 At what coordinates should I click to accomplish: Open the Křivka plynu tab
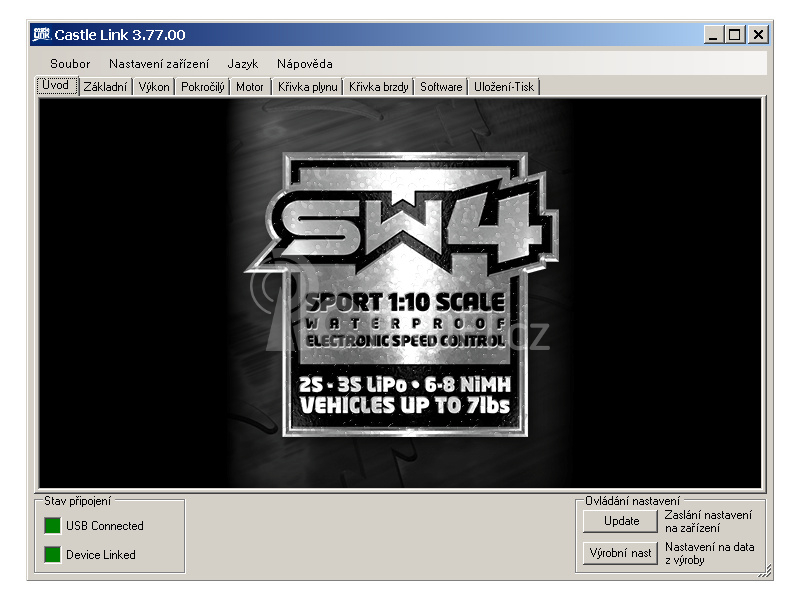(308, 87)
